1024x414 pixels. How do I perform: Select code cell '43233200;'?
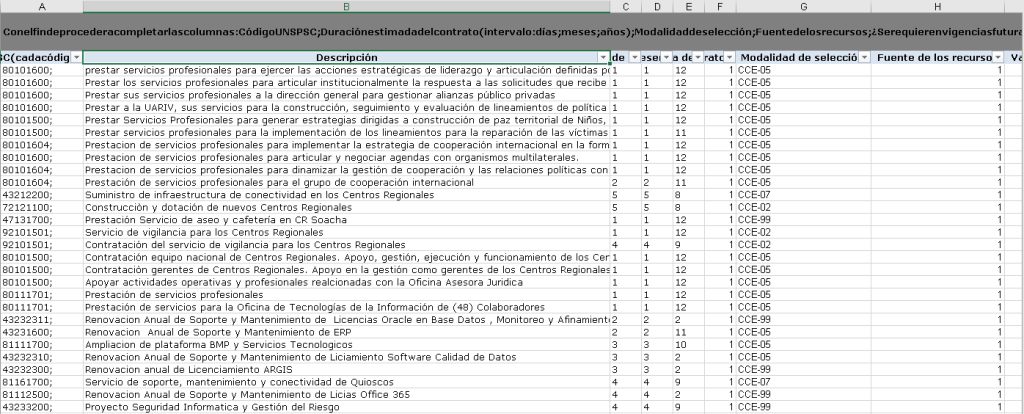pyautogui.click(x=42, y=407)
